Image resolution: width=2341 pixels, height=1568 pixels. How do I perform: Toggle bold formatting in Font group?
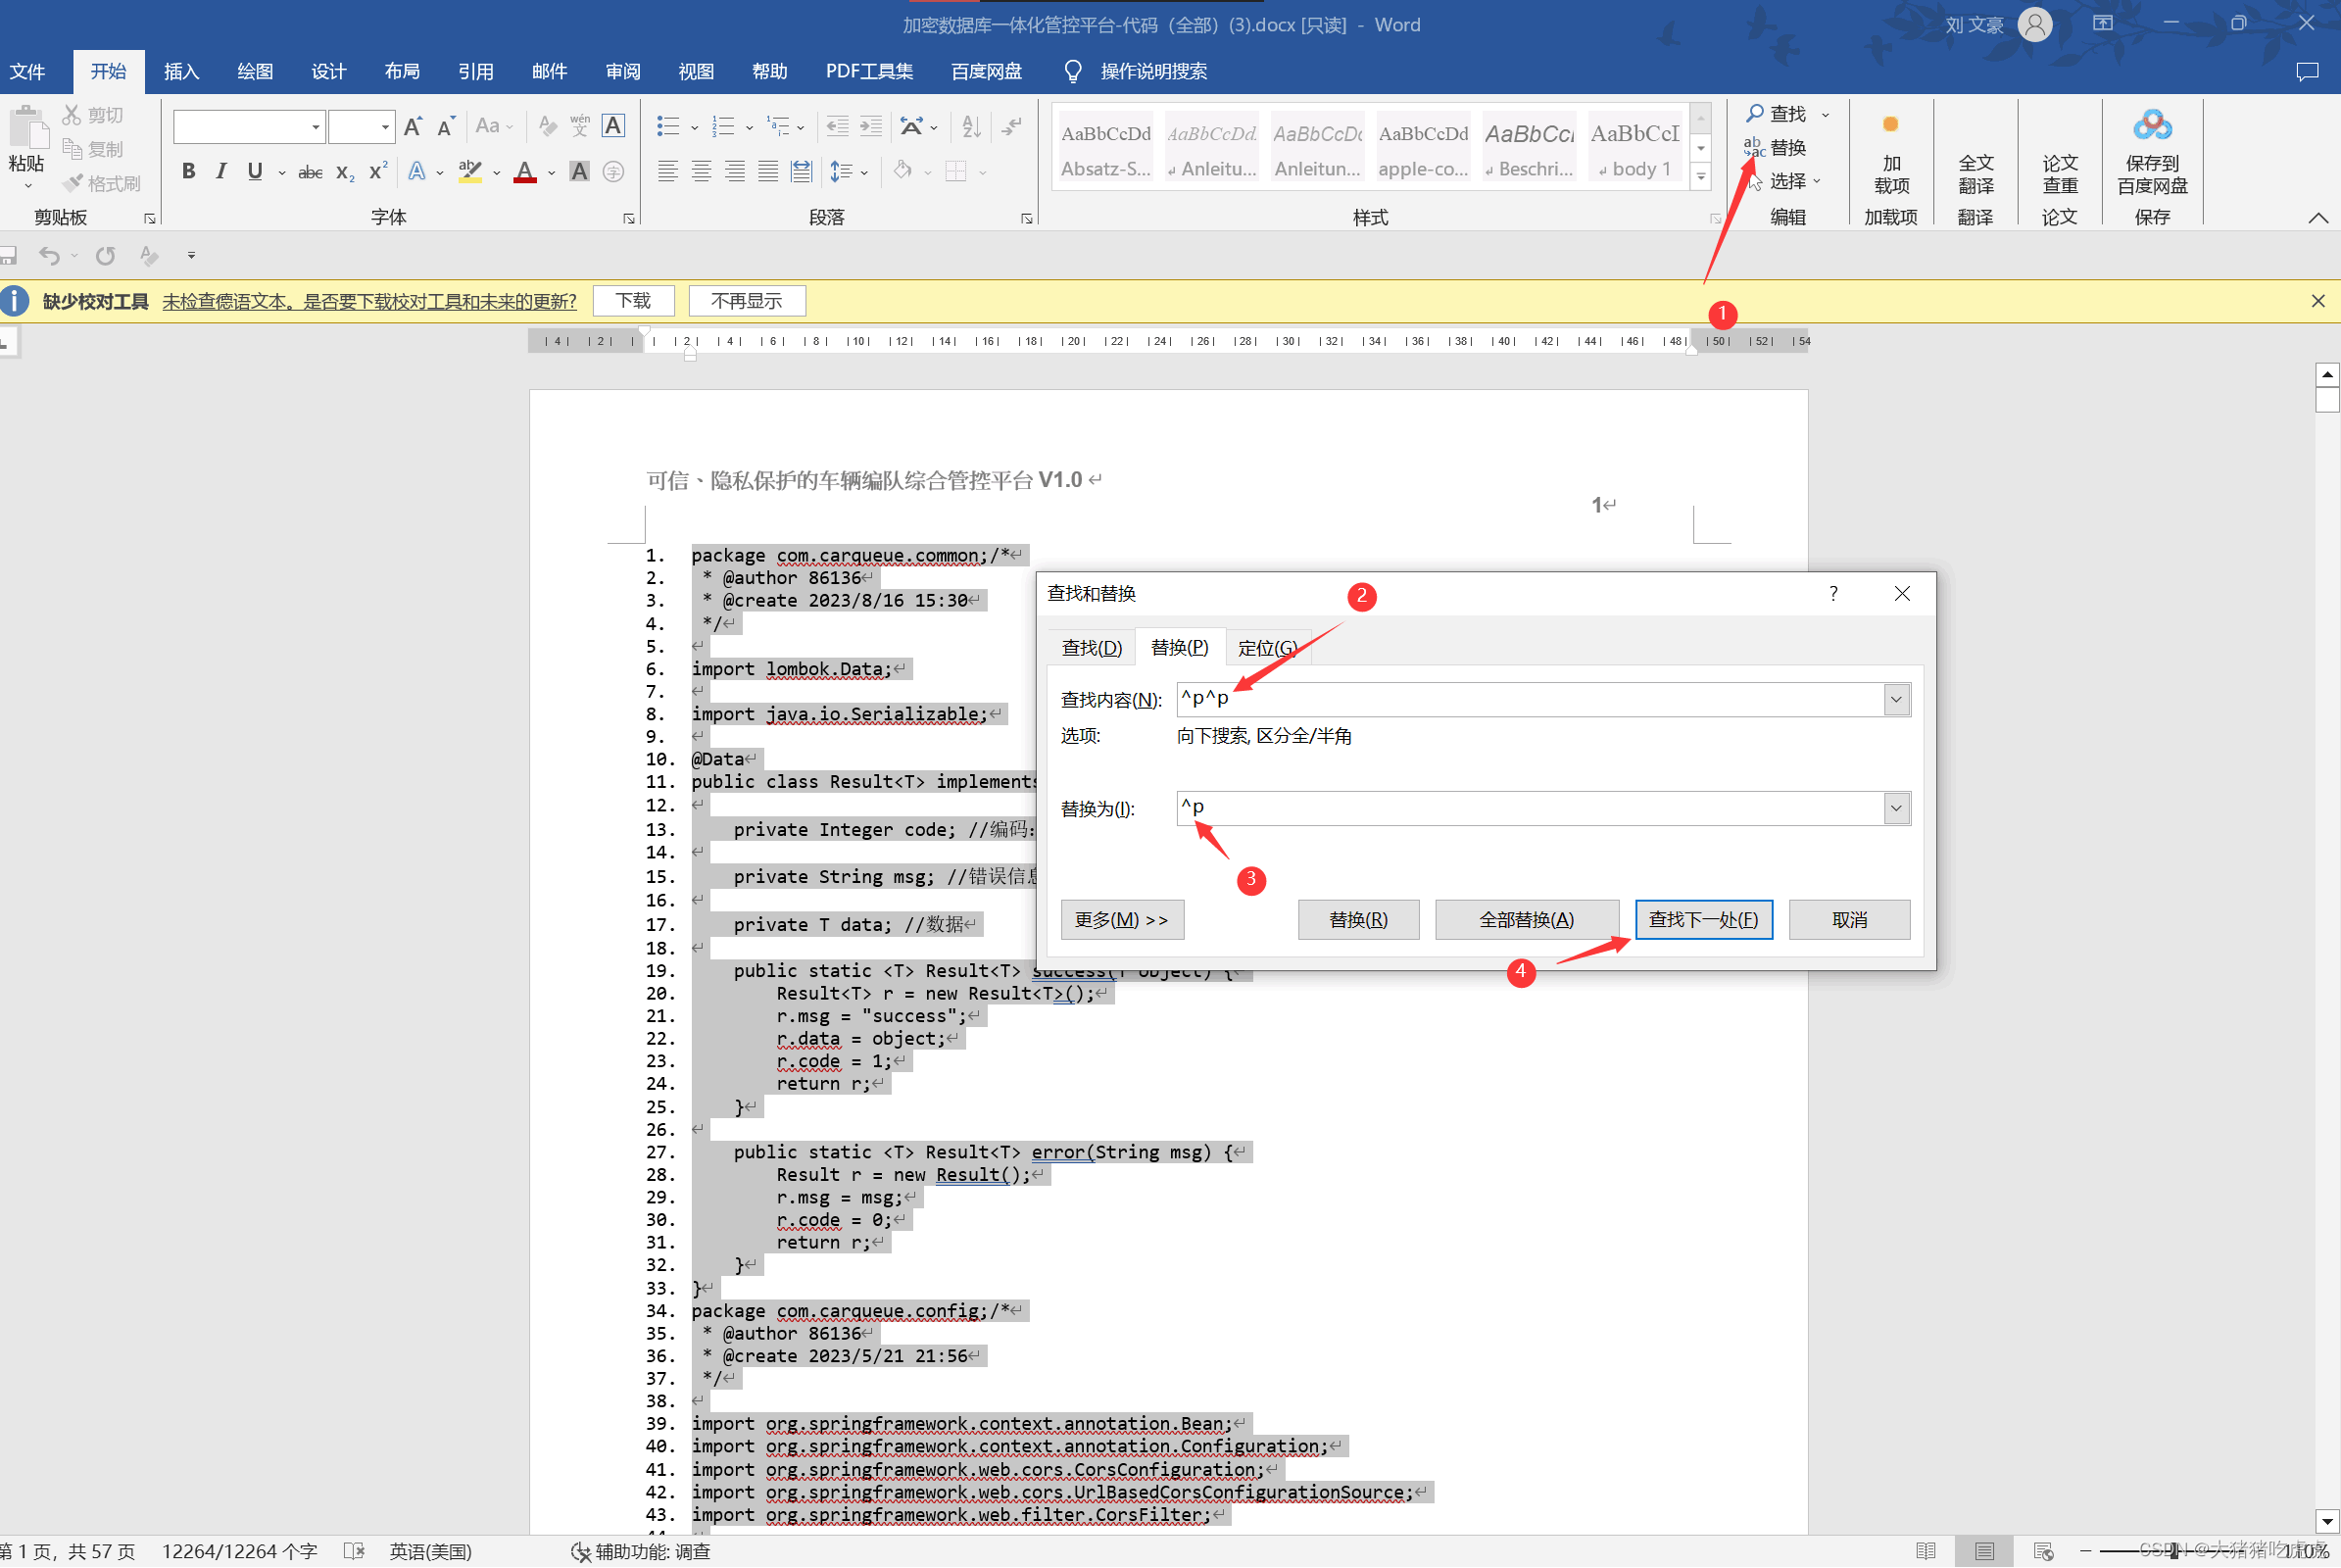point(188,172)
